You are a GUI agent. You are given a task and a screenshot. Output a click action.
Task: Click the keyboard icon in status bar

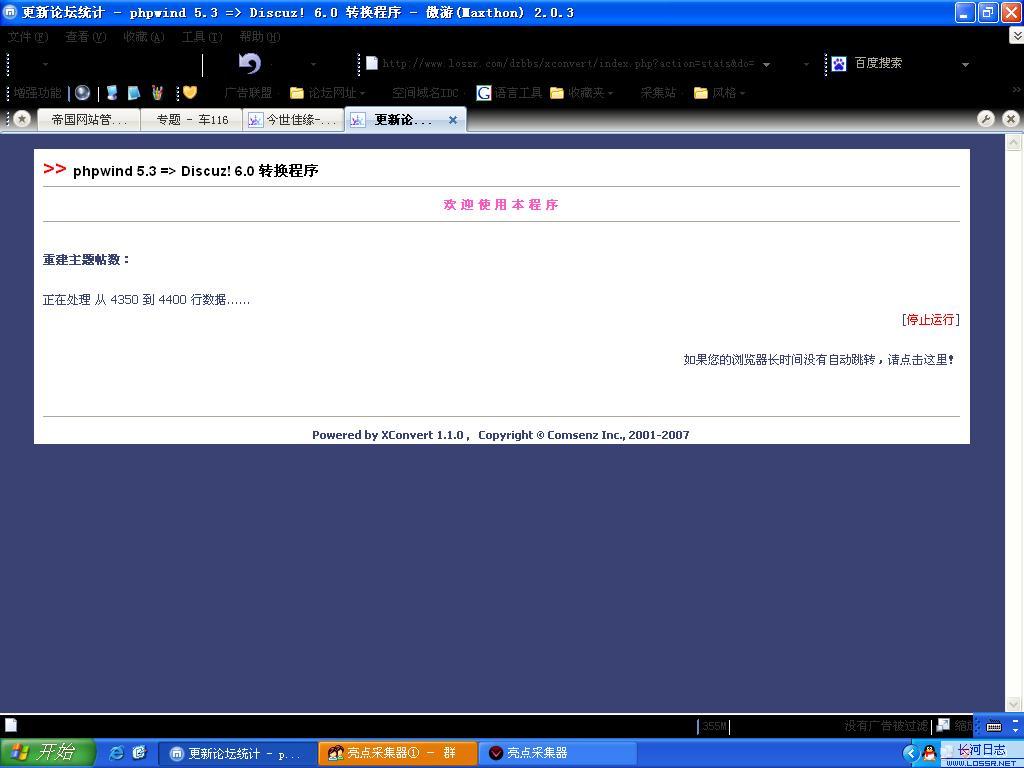[994, 726]
